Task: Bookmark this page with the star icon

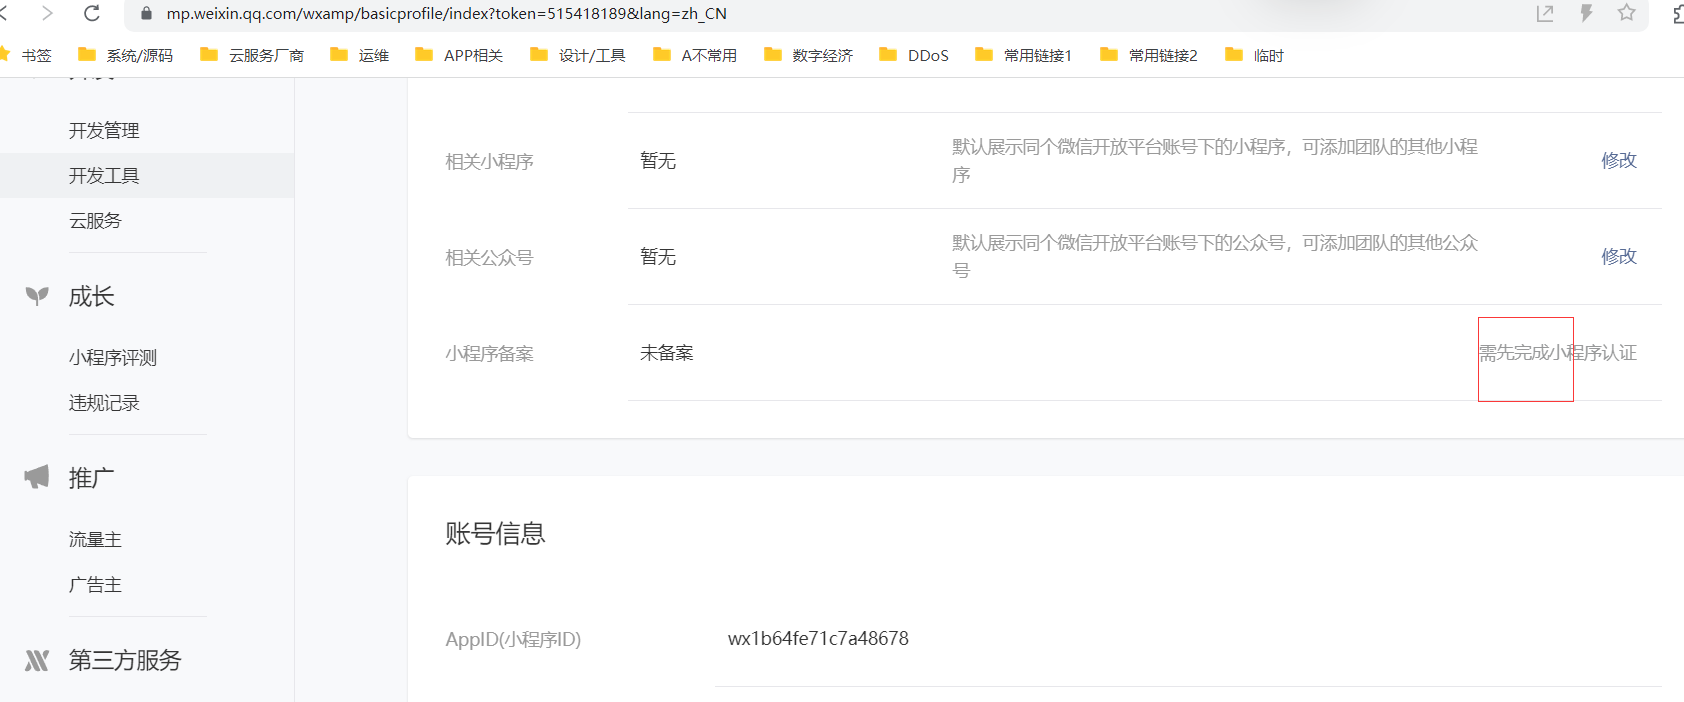Action: (x=1627, y=13)
